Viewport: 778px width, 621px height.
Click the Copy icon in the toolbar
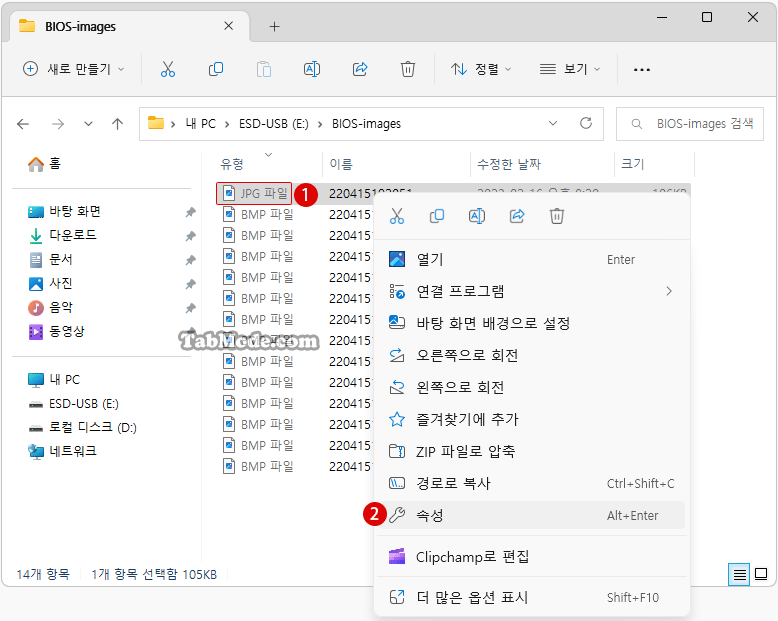(x=215, y=69)
